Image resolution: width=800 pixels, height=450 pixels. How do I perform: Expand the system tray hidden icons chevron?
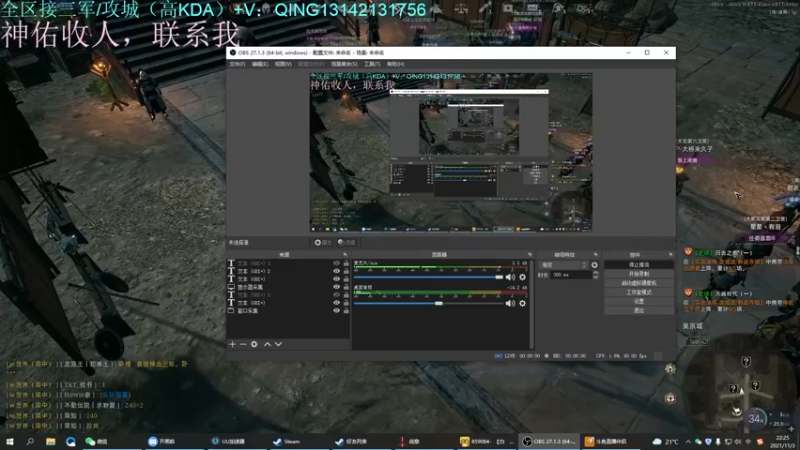point(688,441)
